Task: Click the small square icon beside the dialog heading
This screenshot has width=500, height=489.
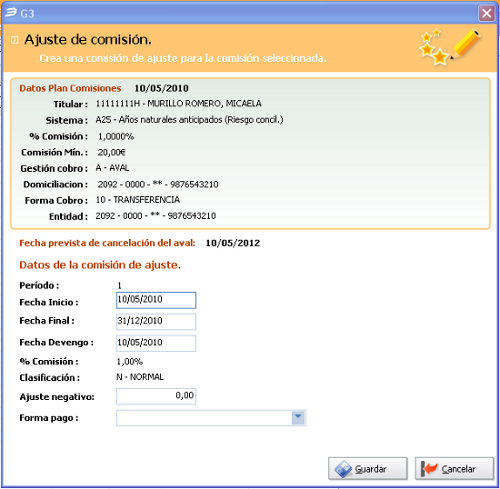Action: tap(14, 40)
